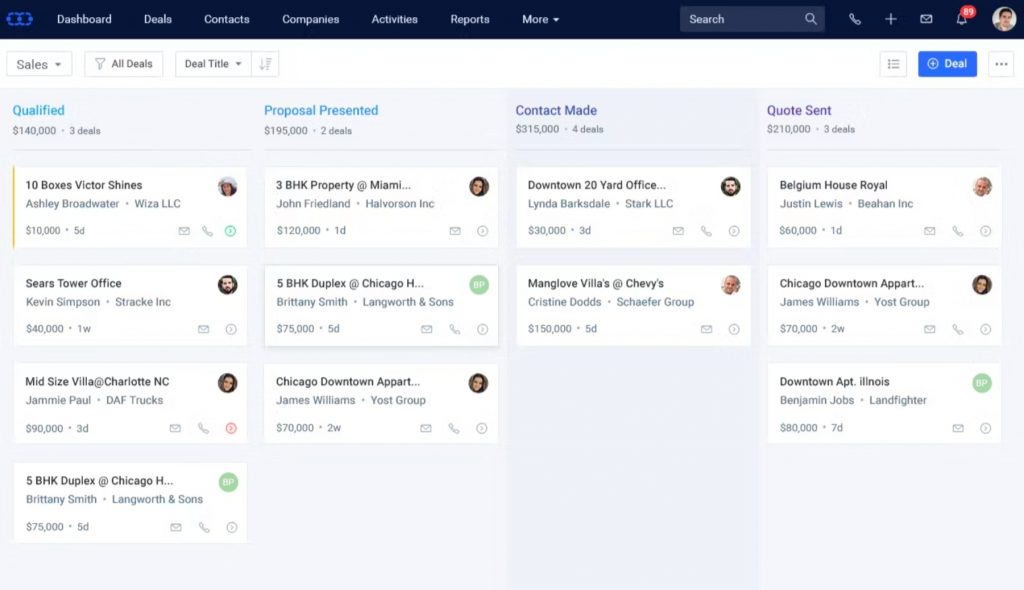Click the search magnifier icon
Image resolution: width=1024 pixels, height=590 pixels.
810,19
